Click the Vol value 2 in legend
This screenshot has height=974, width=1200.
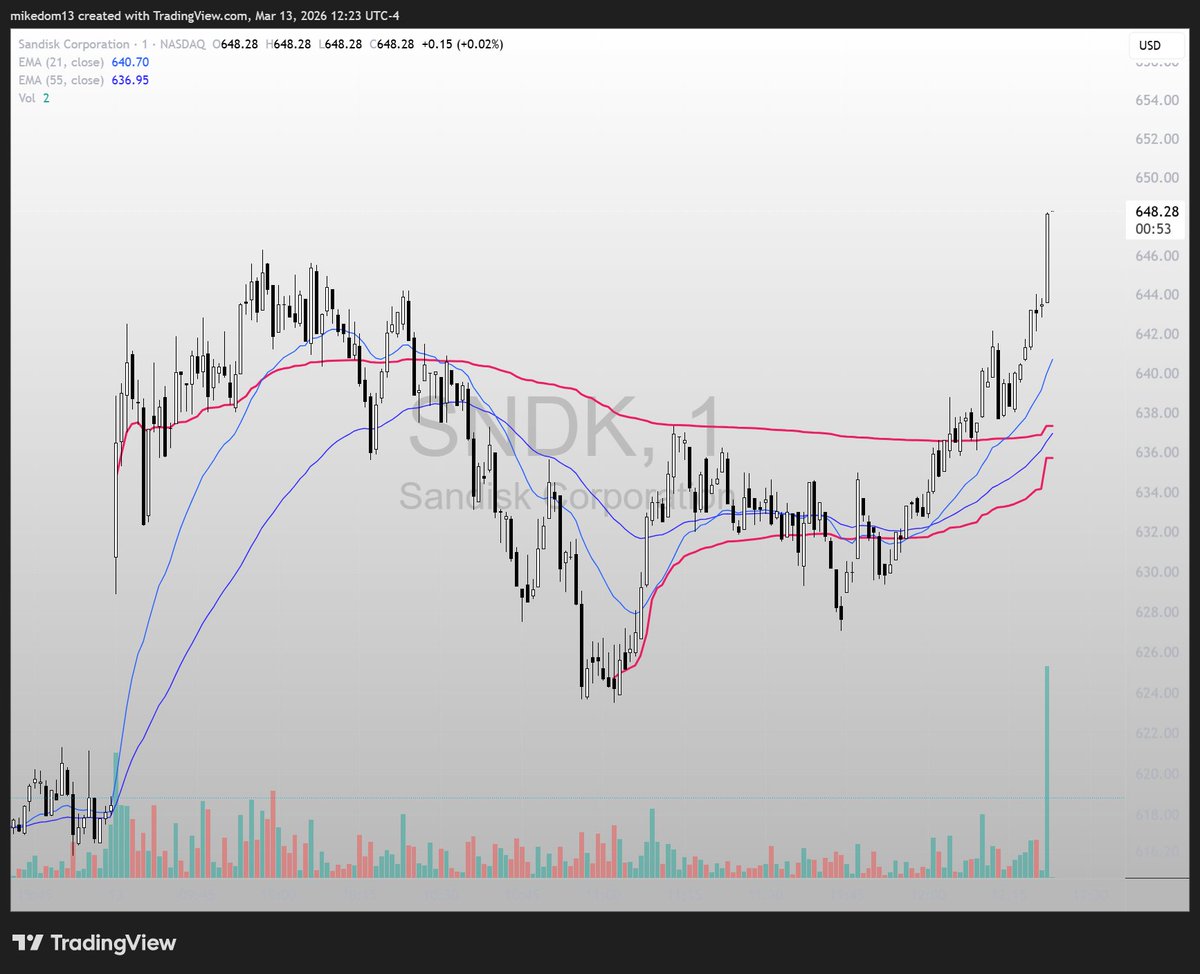click(46, 98)
